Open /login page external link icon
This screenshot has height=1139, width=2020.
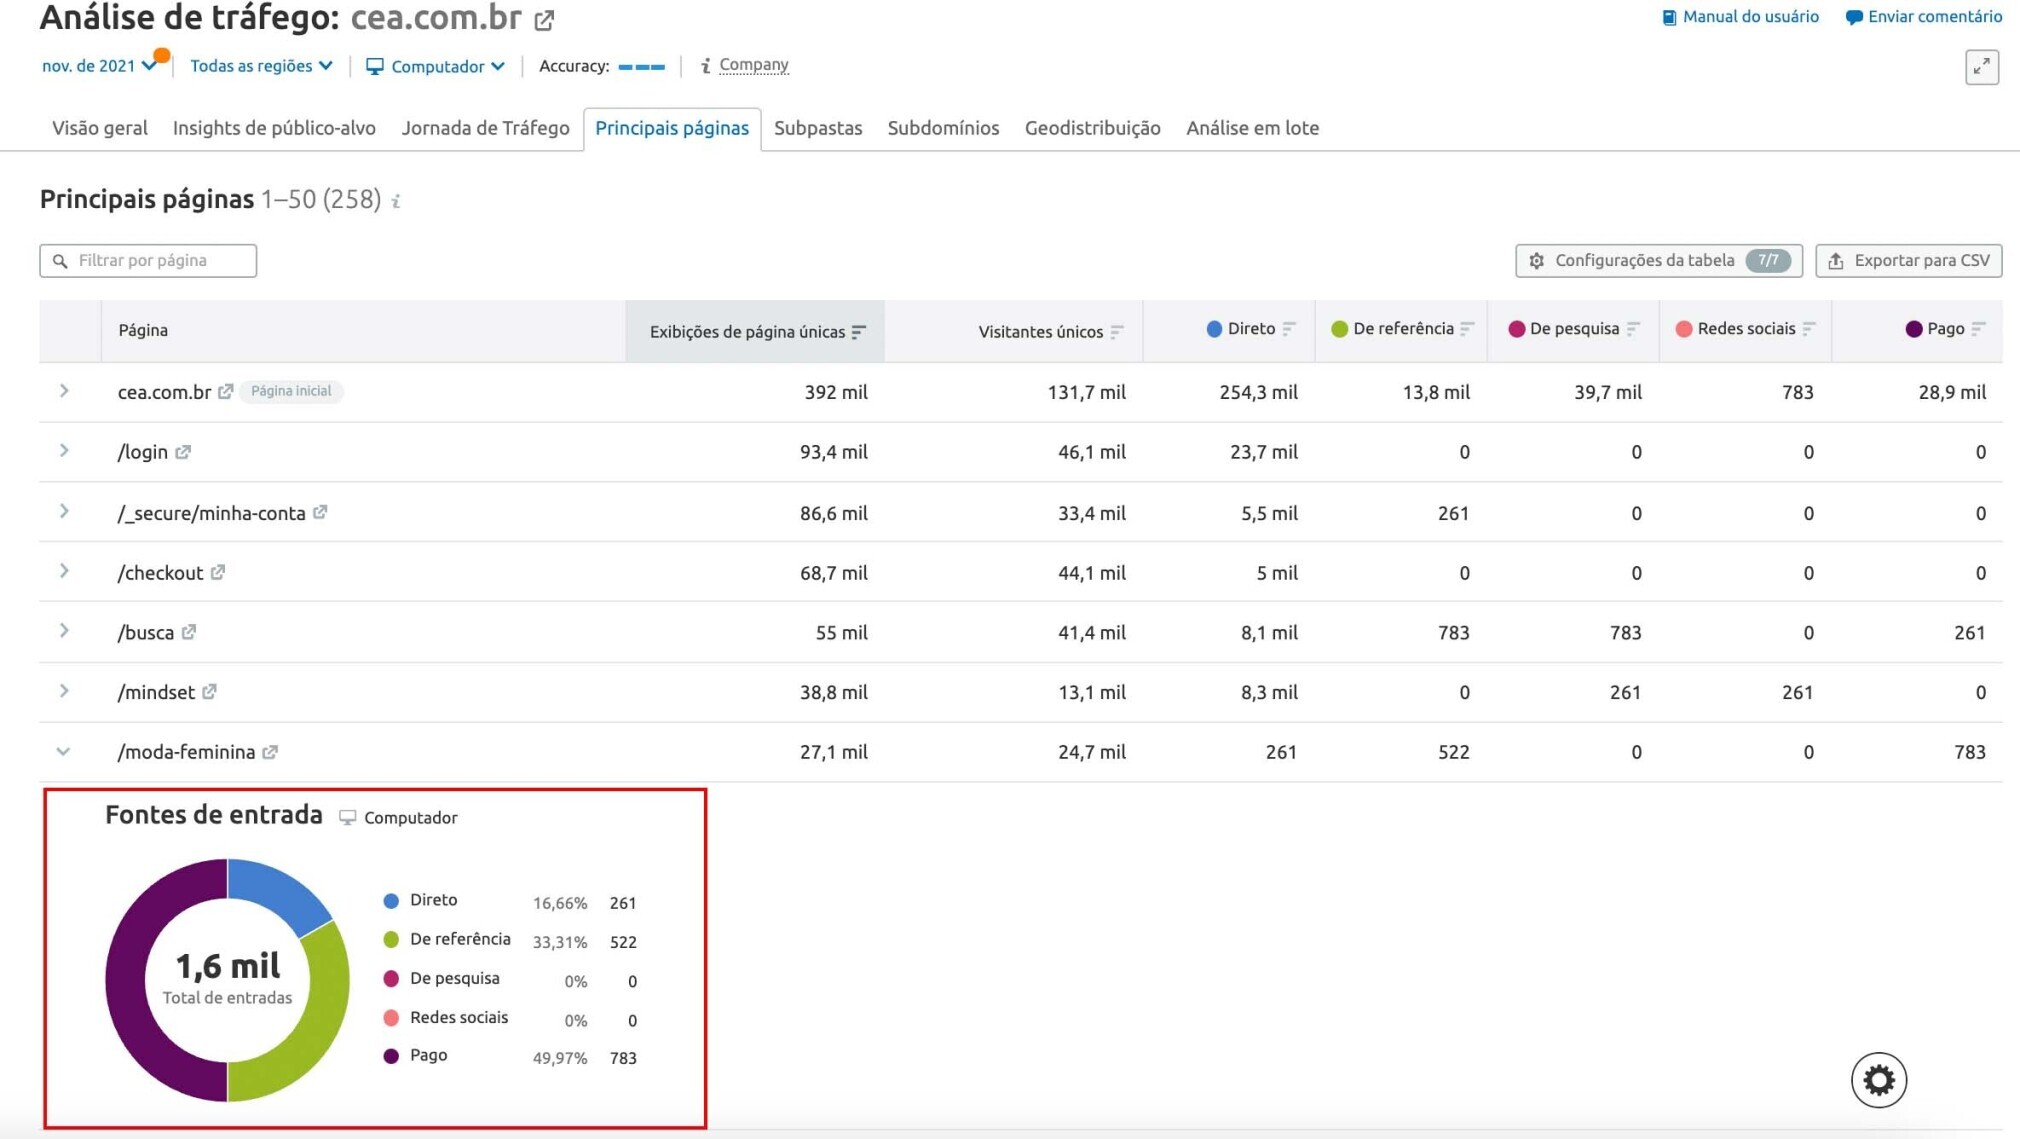point(183,452)
